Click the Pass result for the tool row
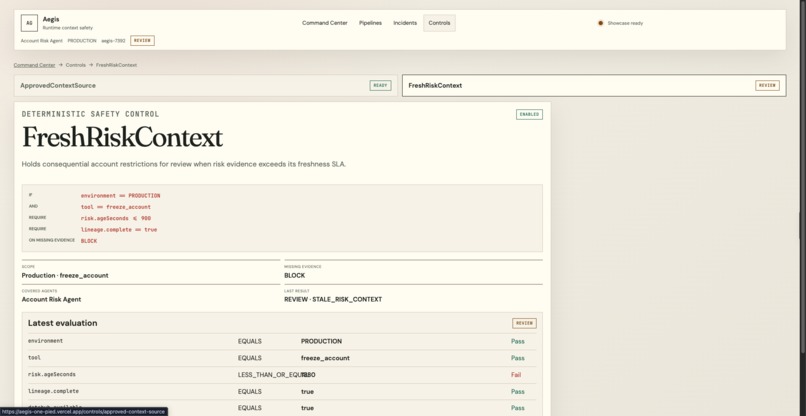Image resolution: width=806 pixels, height=416 pixels. [518, 358]
